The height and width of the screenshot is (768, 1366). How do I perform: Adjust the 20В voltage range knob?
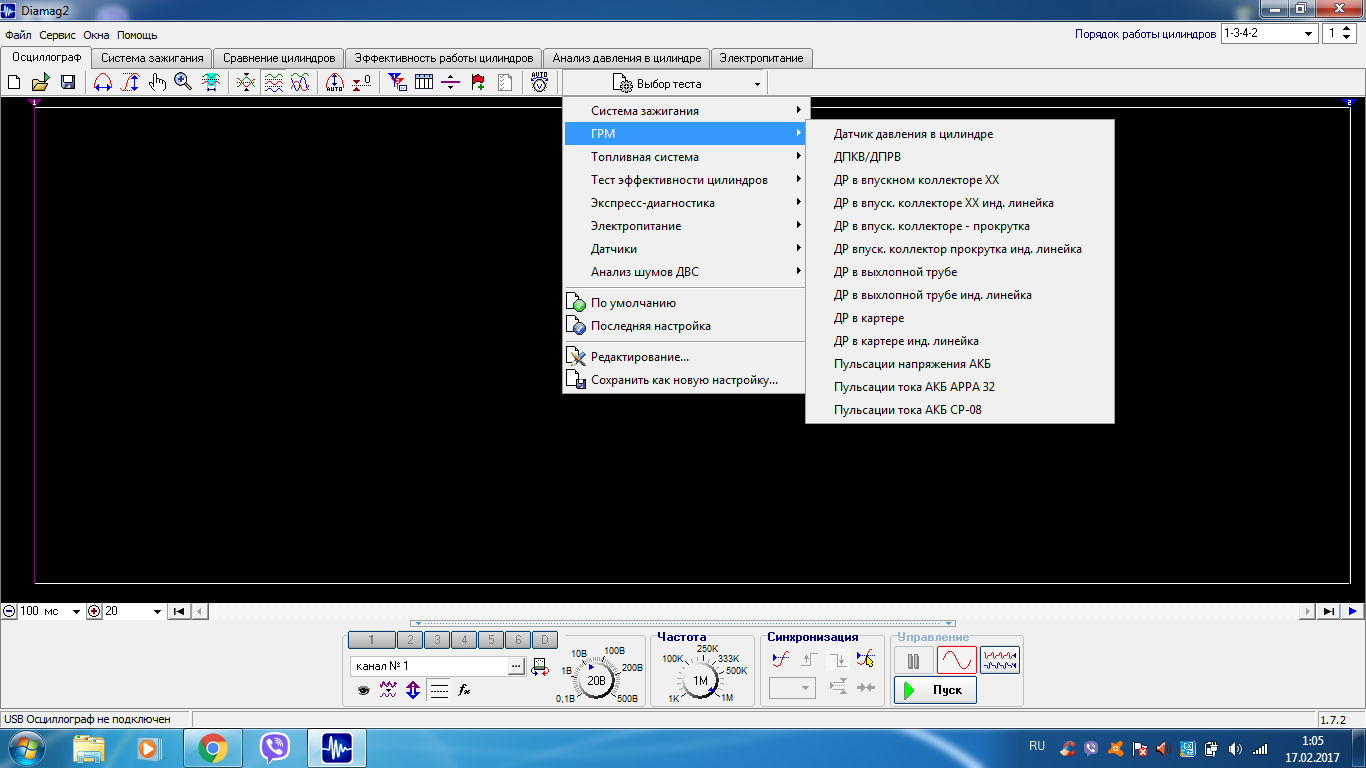596,680
